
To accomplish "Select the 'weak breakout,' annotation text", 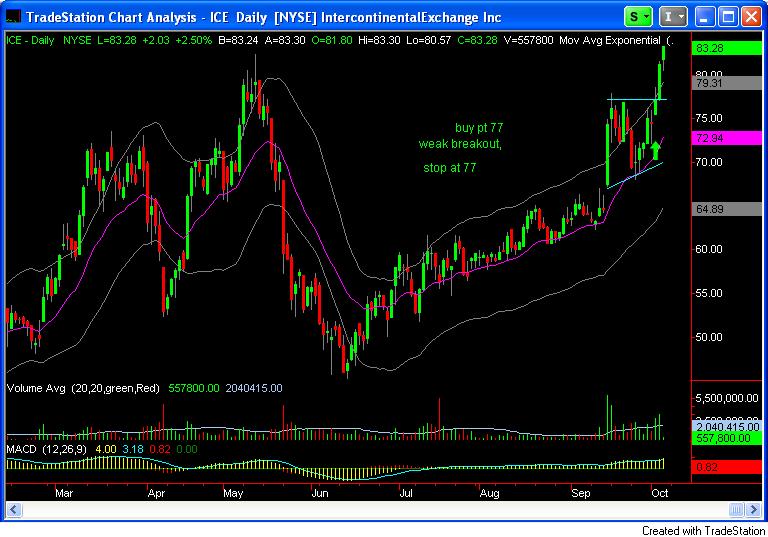I will click(x=460, y=144).
